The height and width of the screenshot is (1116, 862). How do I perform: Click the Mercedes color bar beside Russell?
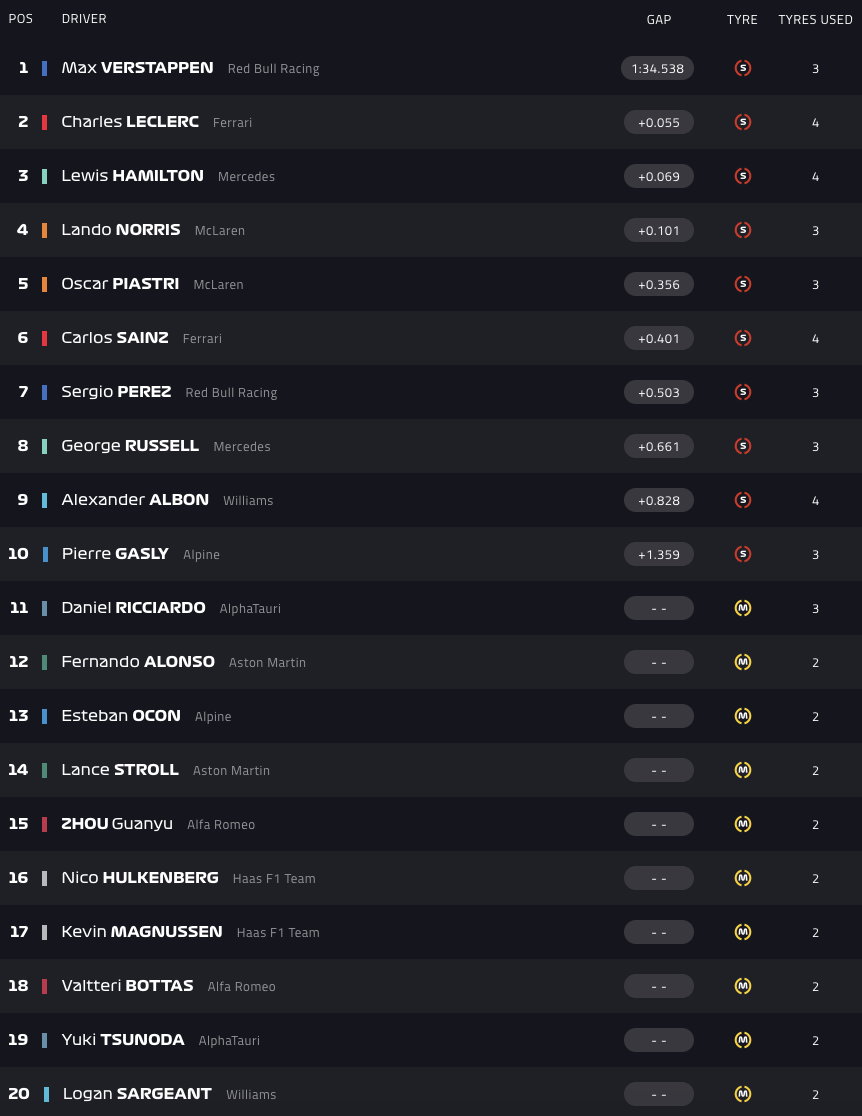44,446
